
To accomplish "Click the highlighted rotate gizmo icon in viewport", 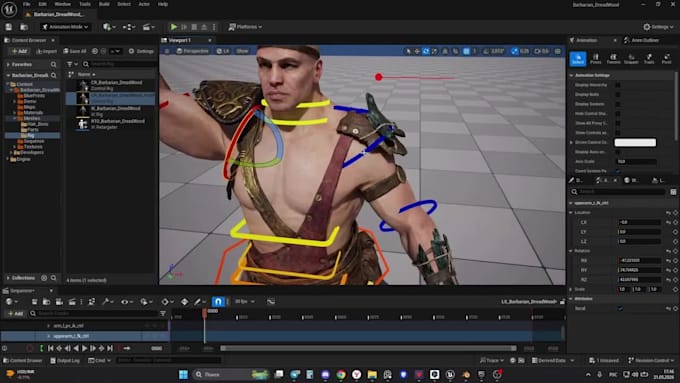I will click(x=426, y=51).
